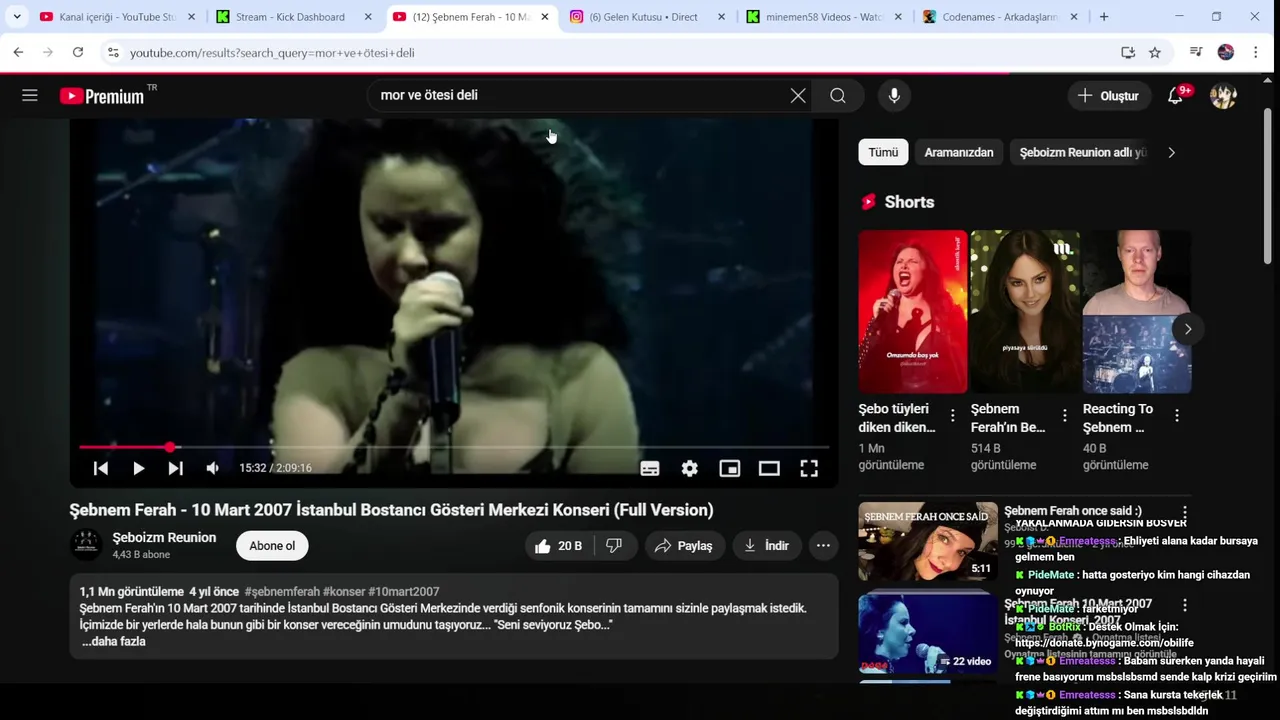Show more filter chips with right arrow
Viewport: 1280px width, 720px height.
click(1171, 152)
